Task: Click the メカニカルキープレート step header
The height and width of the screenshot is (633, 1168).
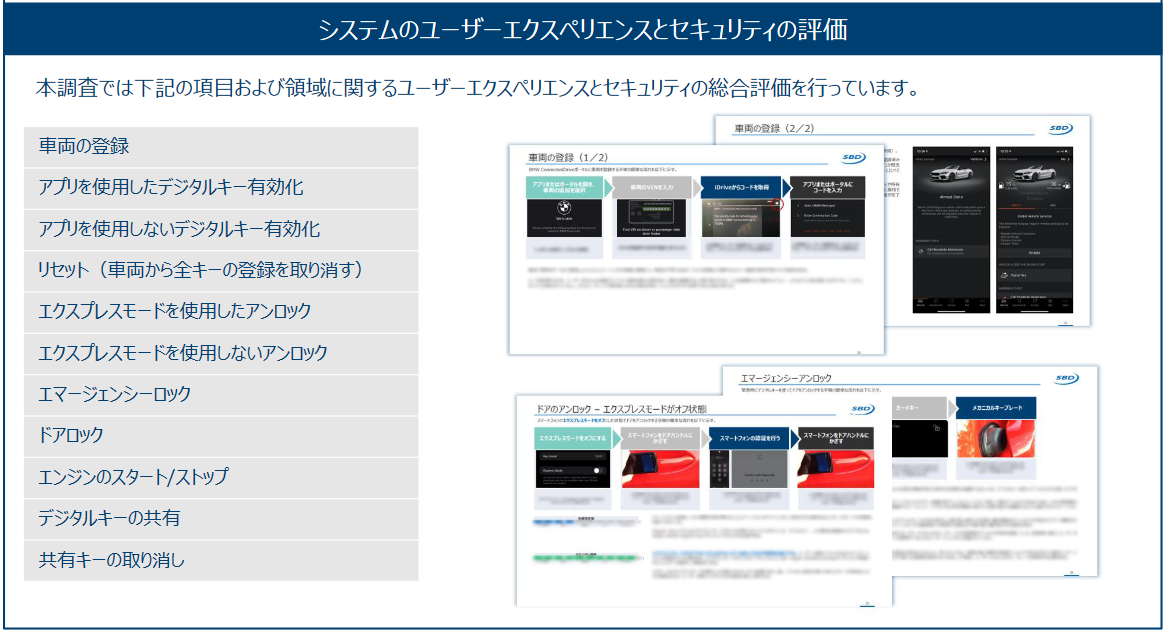Action: coord(993,407)
